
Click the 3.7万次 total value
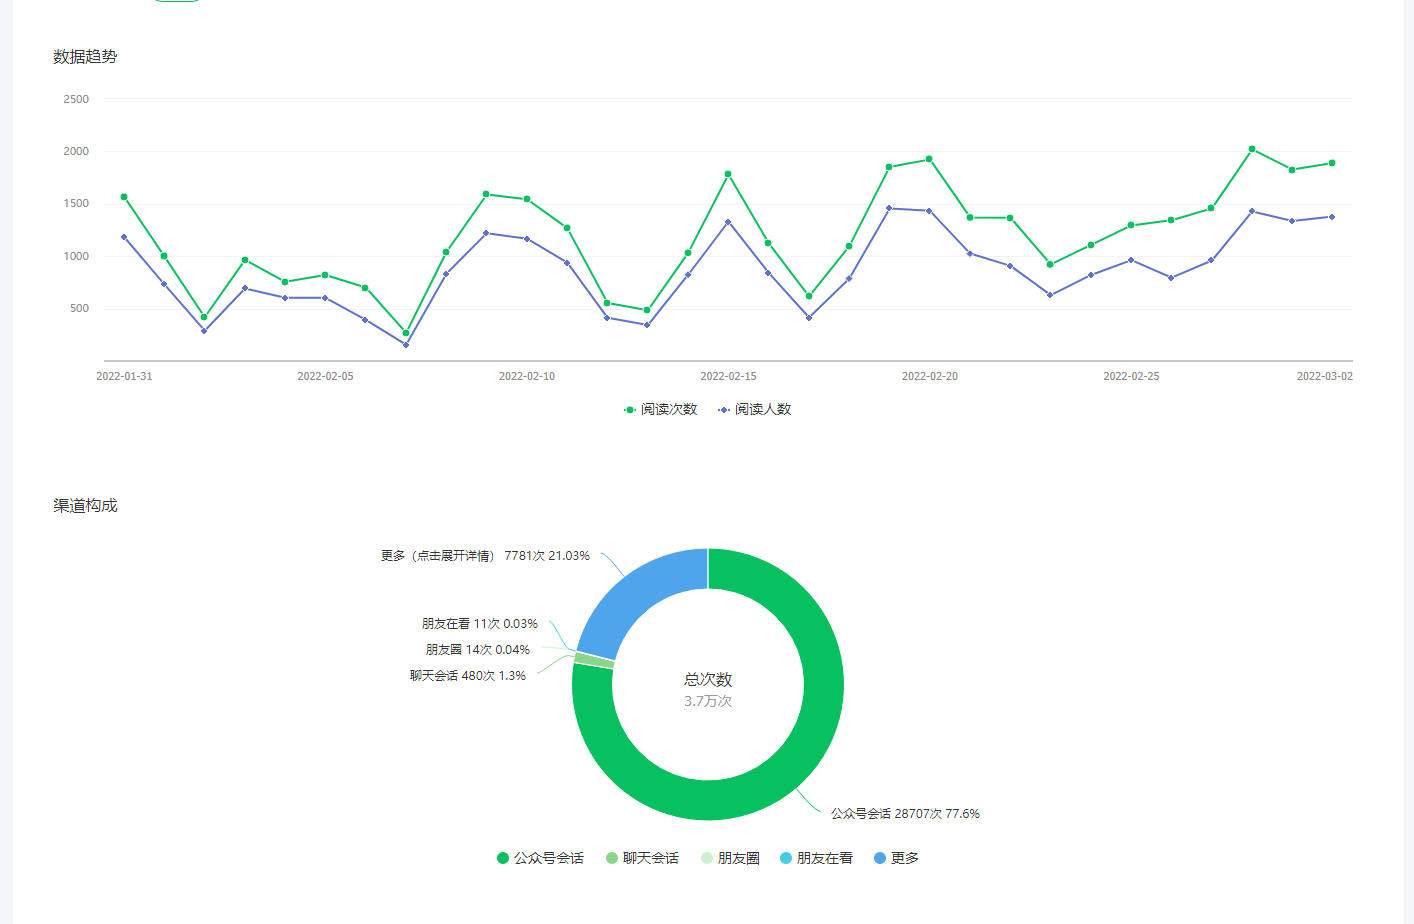pos(708,701)
